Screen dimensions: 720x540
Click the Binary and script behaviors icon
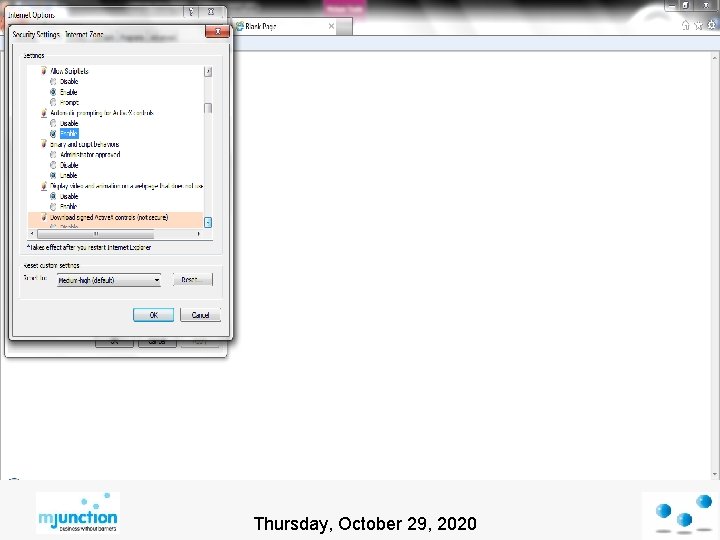tap(44, 144)
